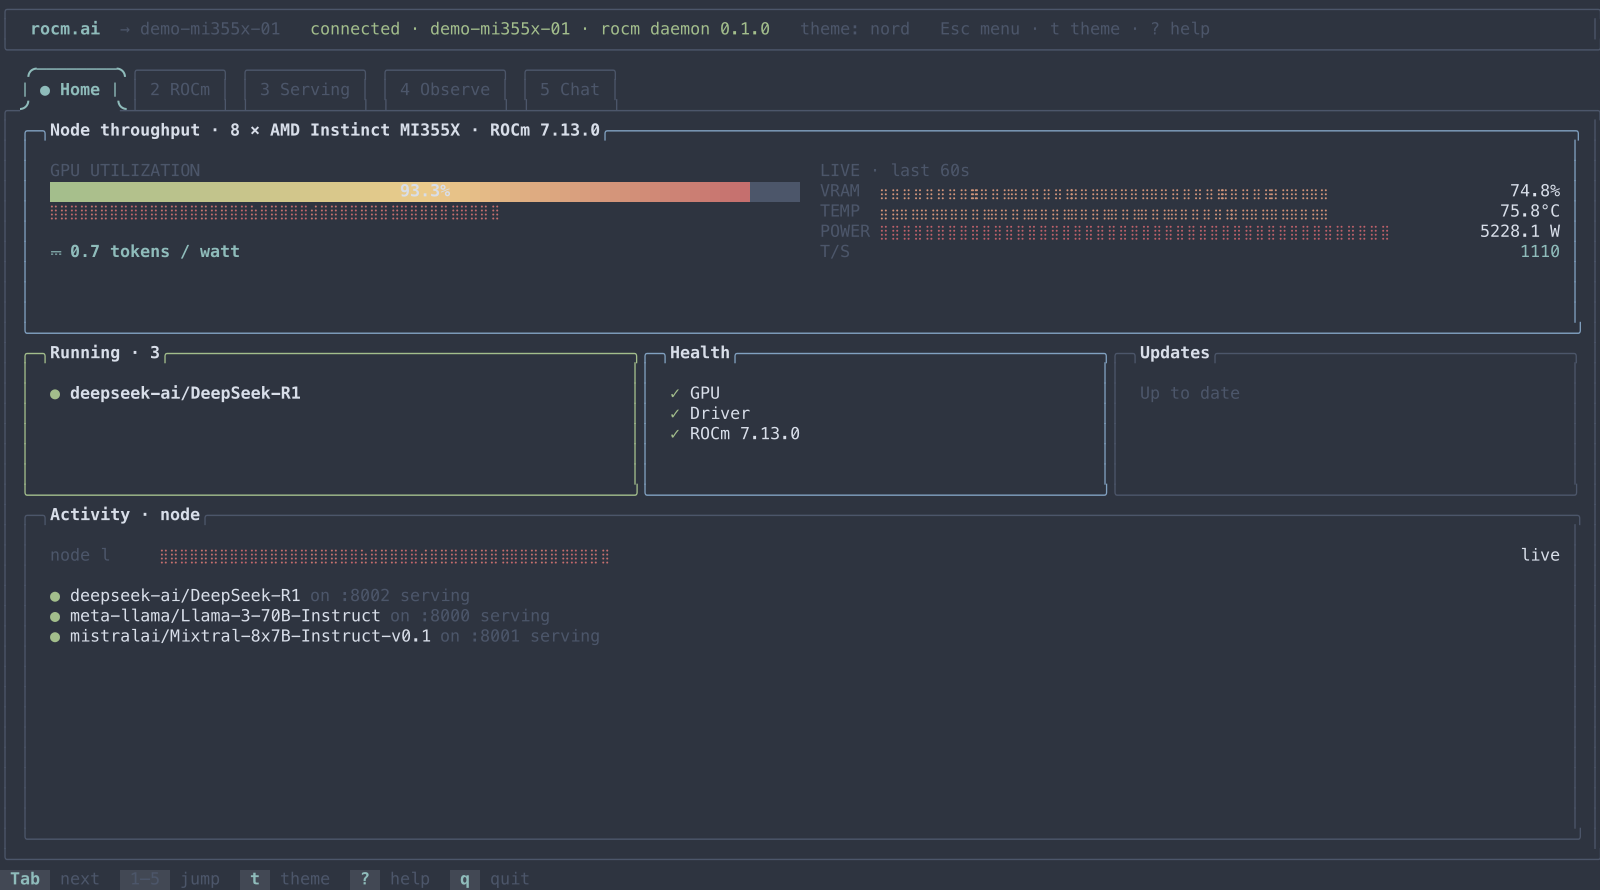Click the LIVE · last 60s label
This screenshot has width=1600, height=891.
(895, 171)
